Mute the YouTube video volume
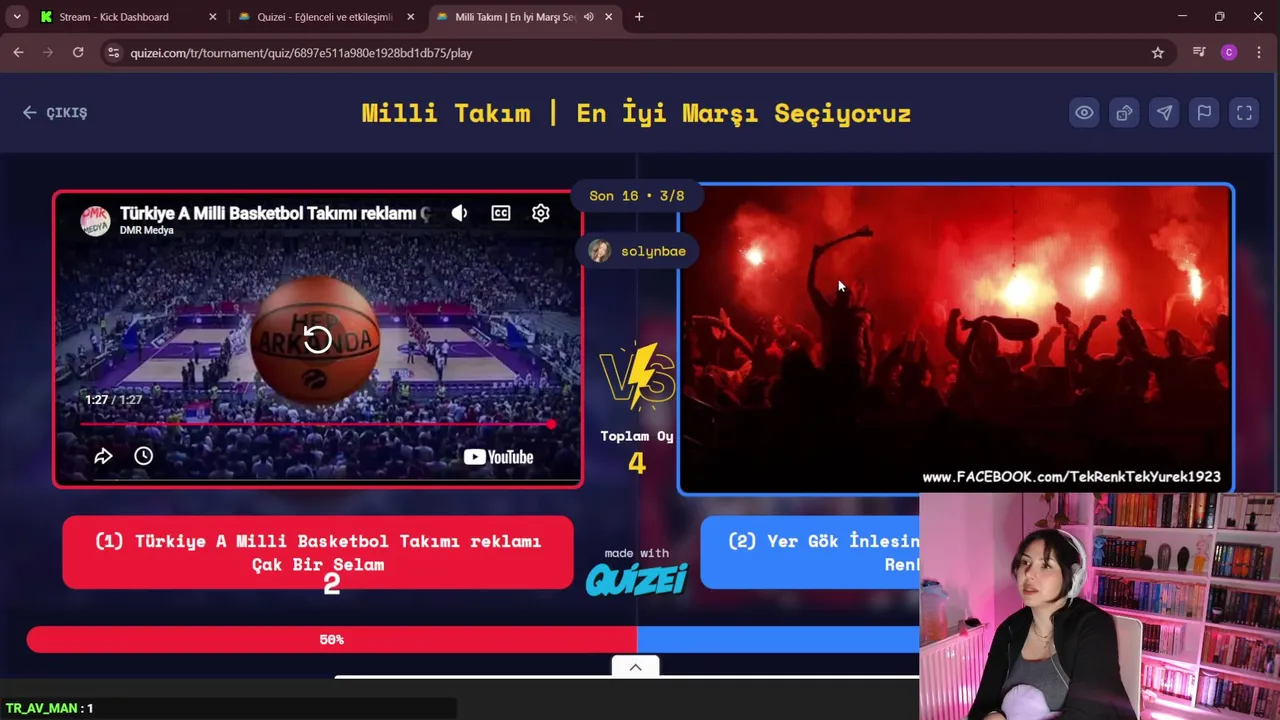Screen dimensions: 1280x720 click(x=459, y=213)
